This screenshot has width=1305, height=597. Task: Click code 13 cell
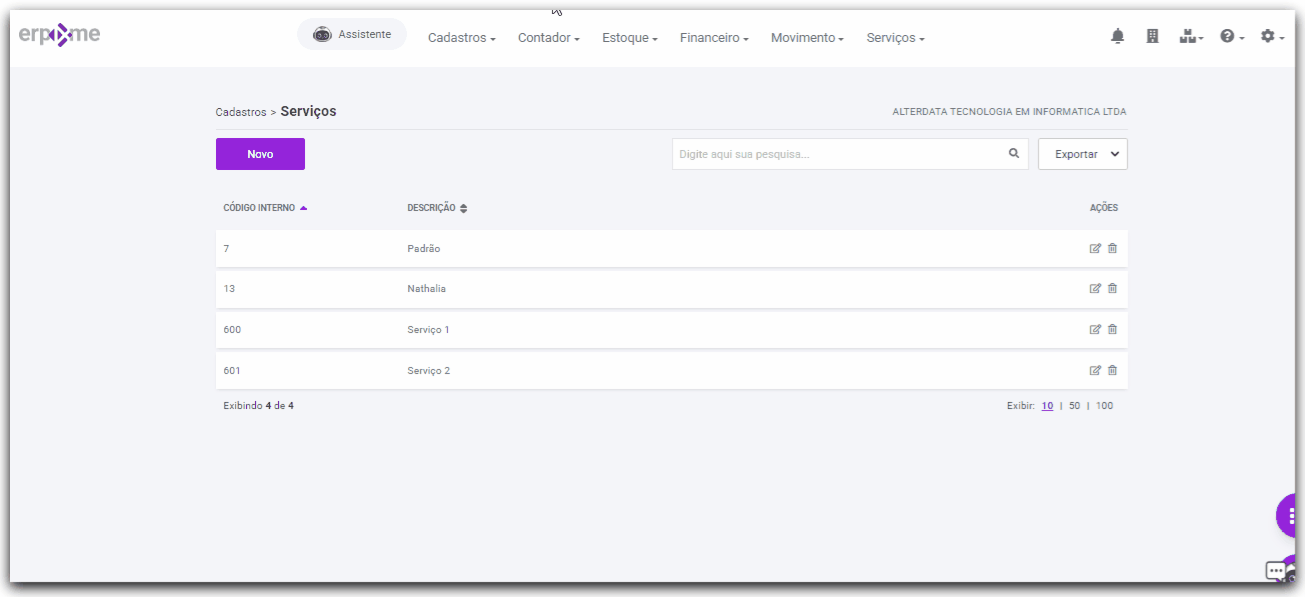(x=229, y=288)
